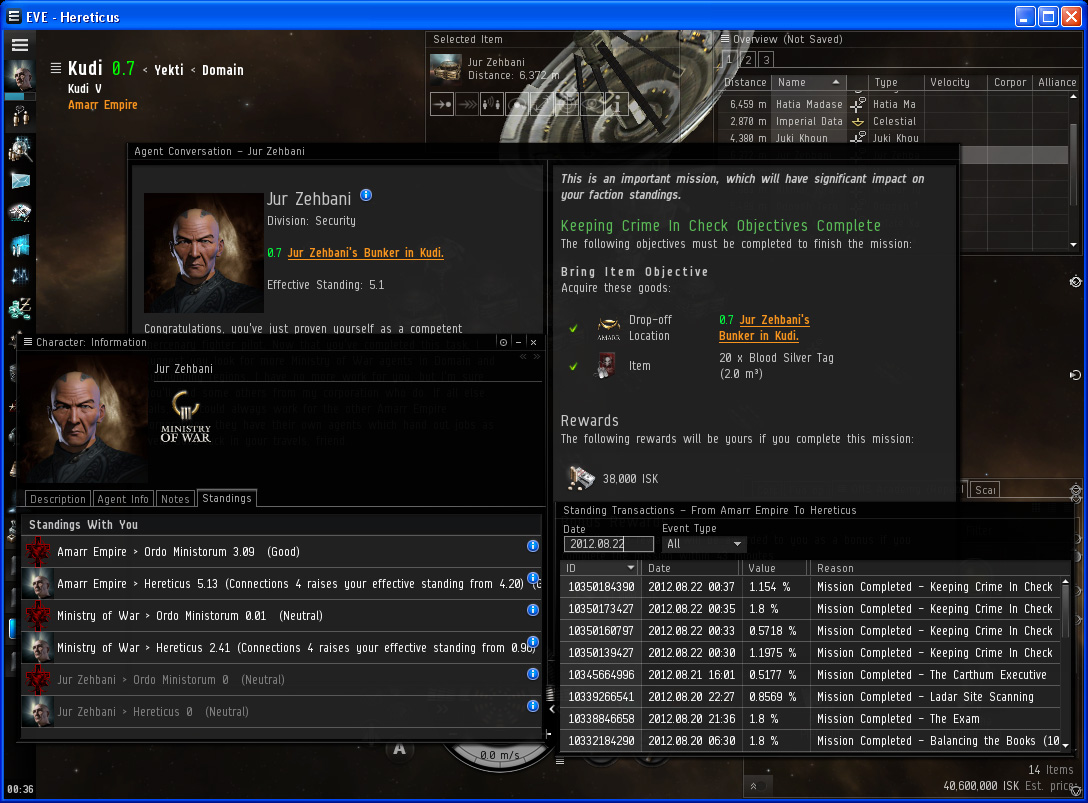Open the Overview window menu

725,39
